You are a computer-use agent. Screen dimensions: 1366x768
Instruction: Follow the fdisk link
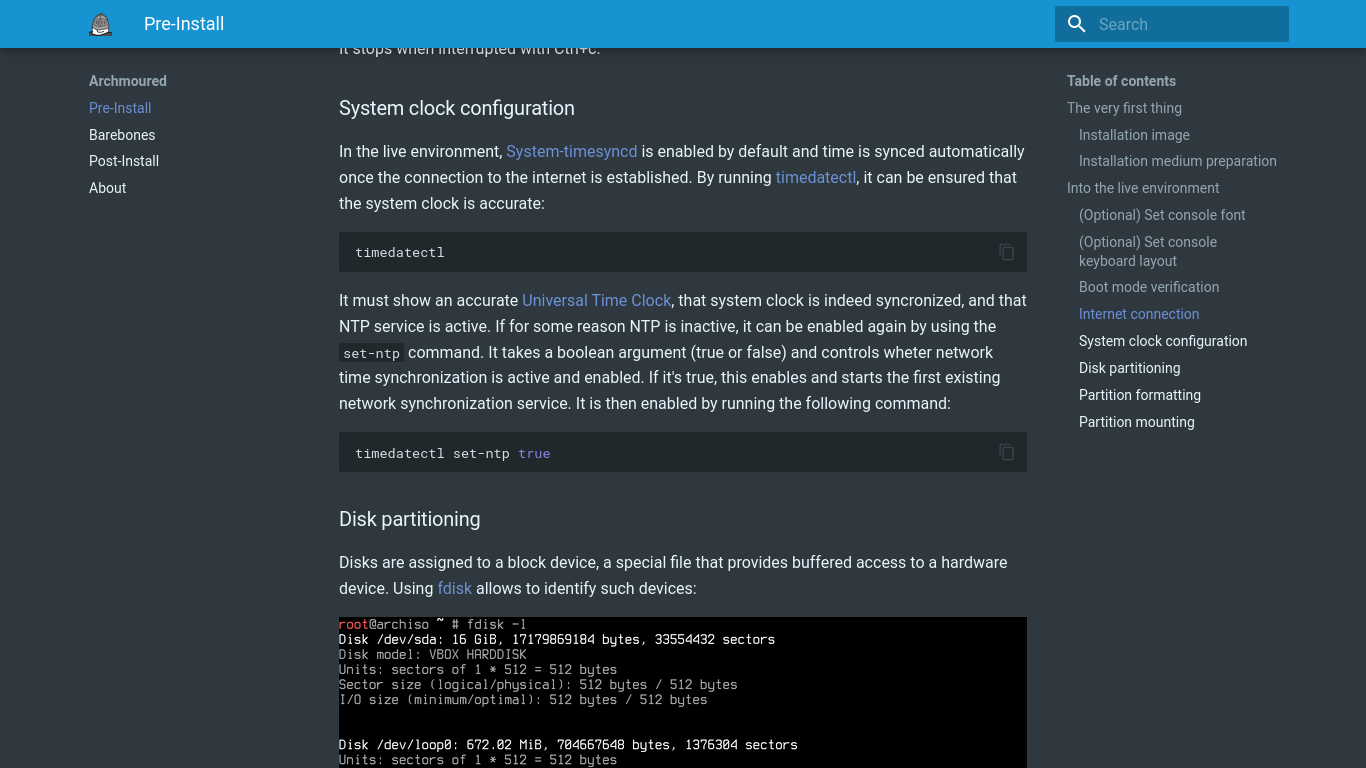pos(454,589)
